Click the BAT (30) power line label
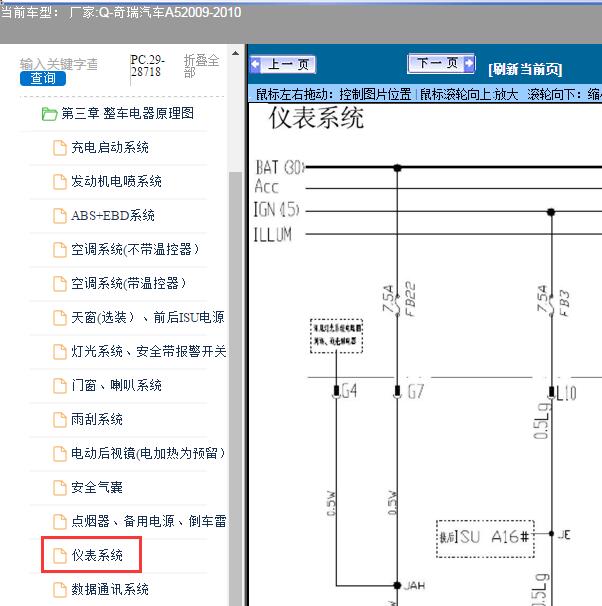The height and width of the screenshot is (606, 602). point(280,168)
